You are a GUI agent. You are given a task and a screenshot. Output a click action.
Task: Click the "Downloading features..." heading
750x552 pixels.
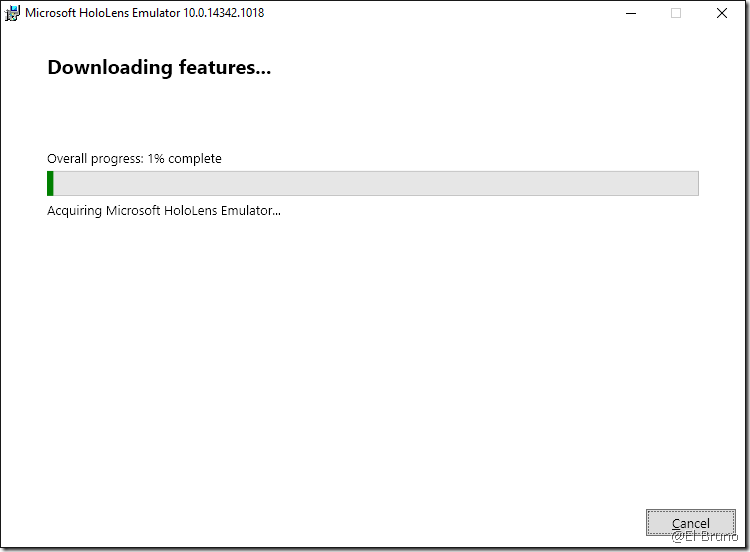pos(159,68)
